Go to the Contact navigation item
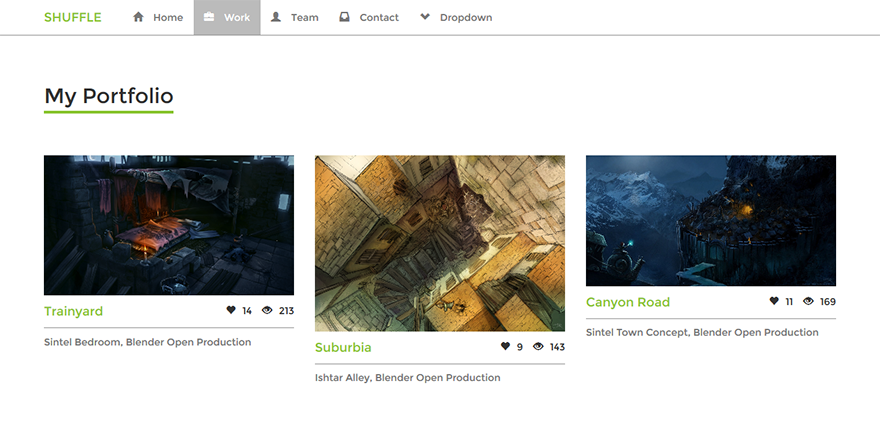The height and width of the screenshot is (427, 880). [x=378, y=17]
